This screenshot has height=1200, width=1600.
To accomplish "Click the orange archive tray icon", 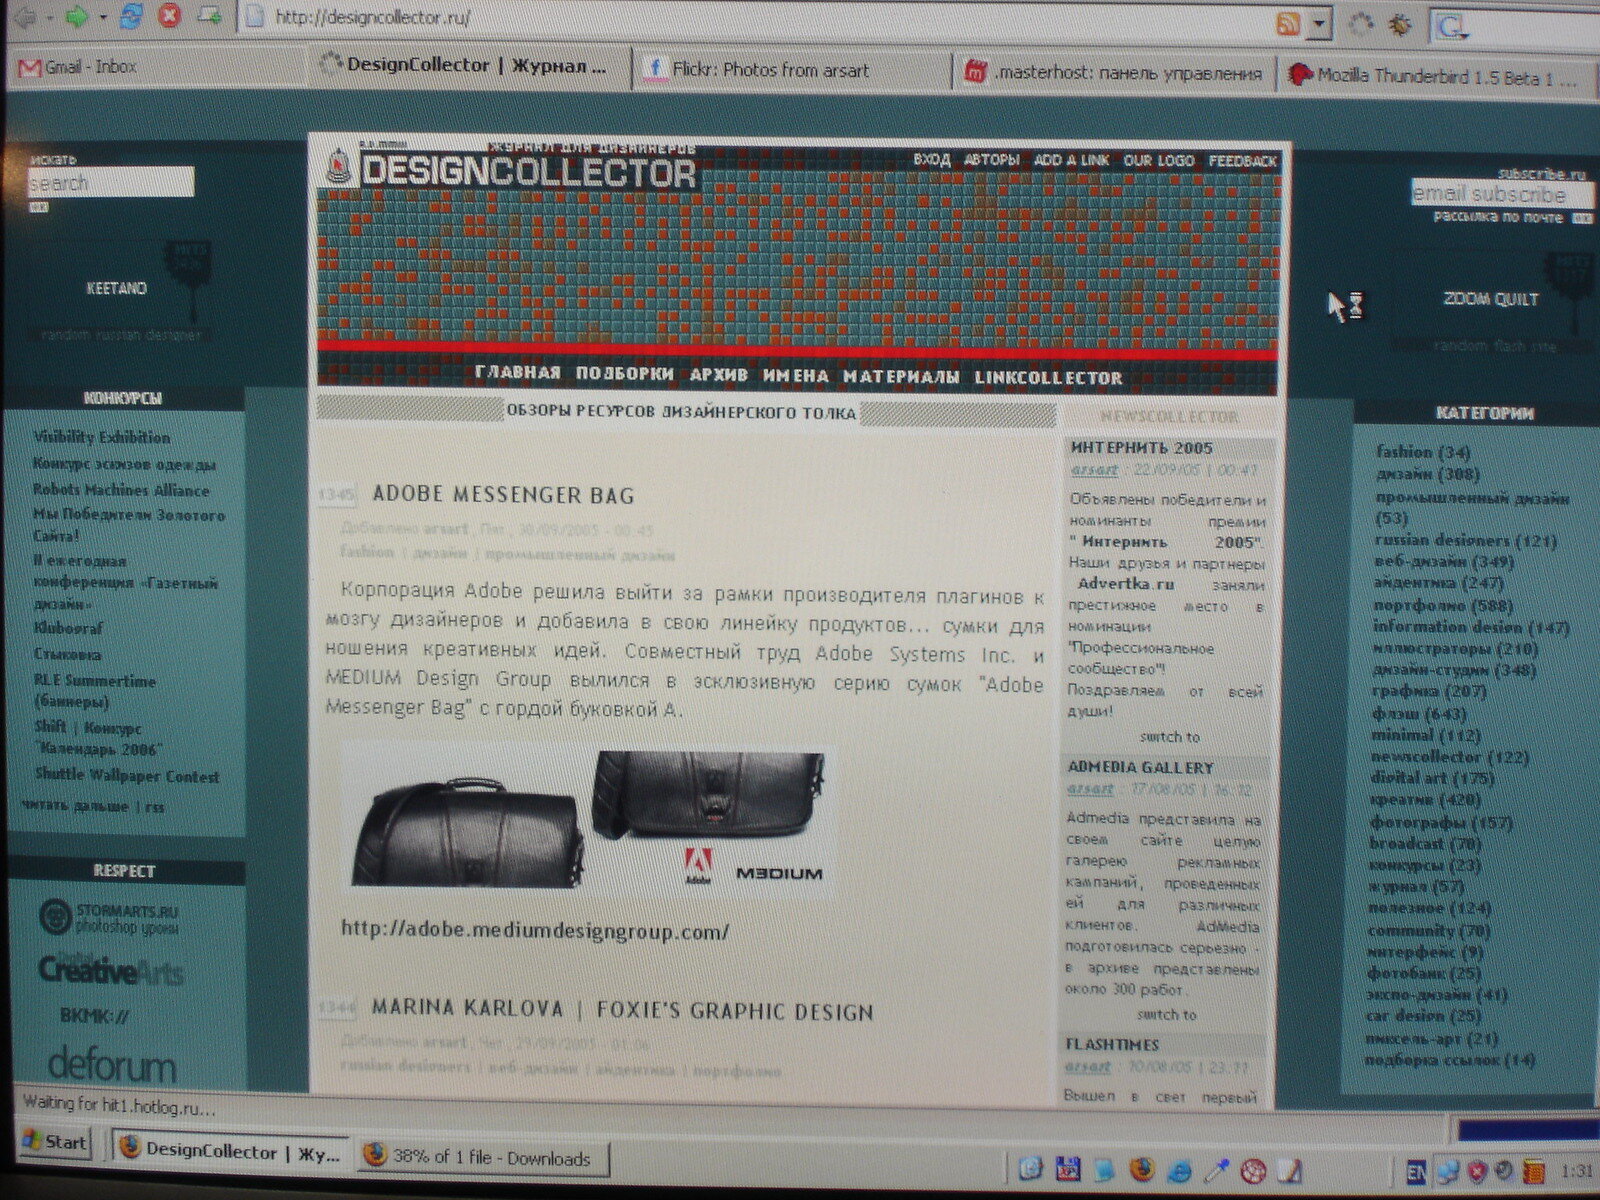I will click(1533, 1171).
